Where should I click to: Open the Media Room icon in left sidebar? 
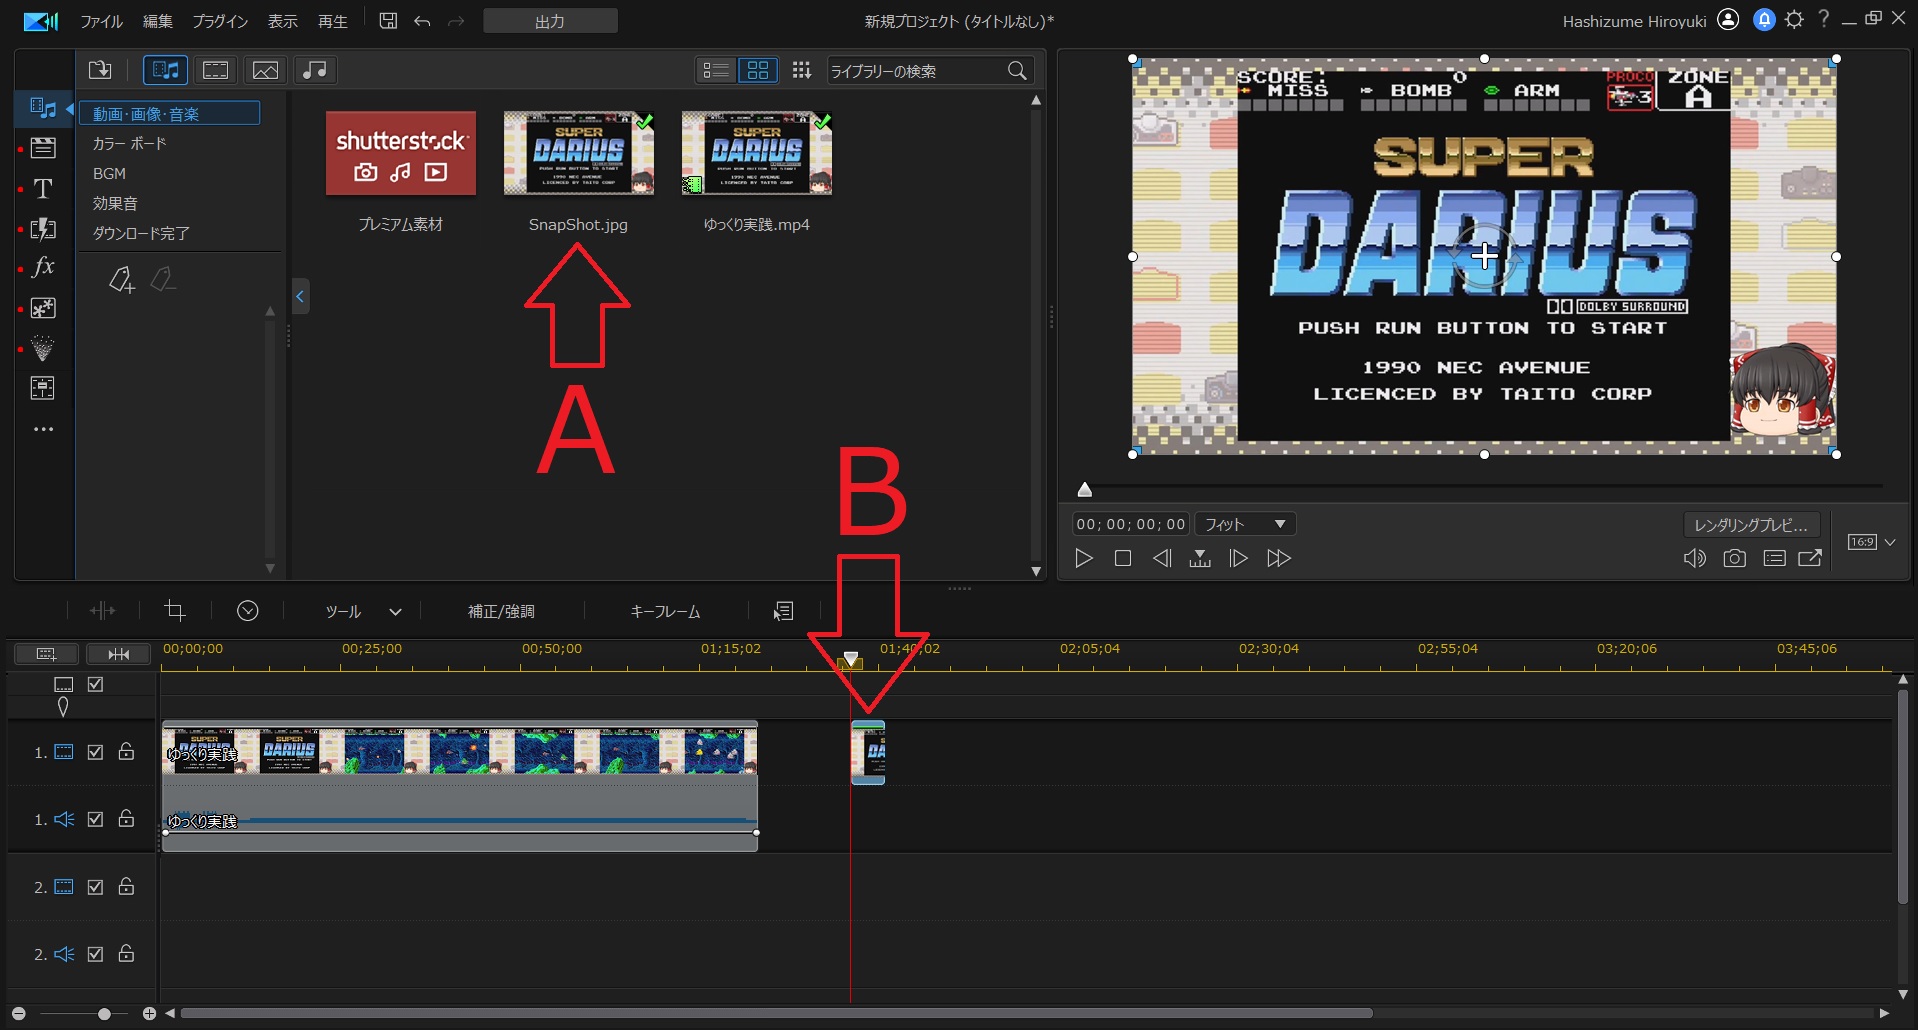pyautogui.click(x=43, y=108)
